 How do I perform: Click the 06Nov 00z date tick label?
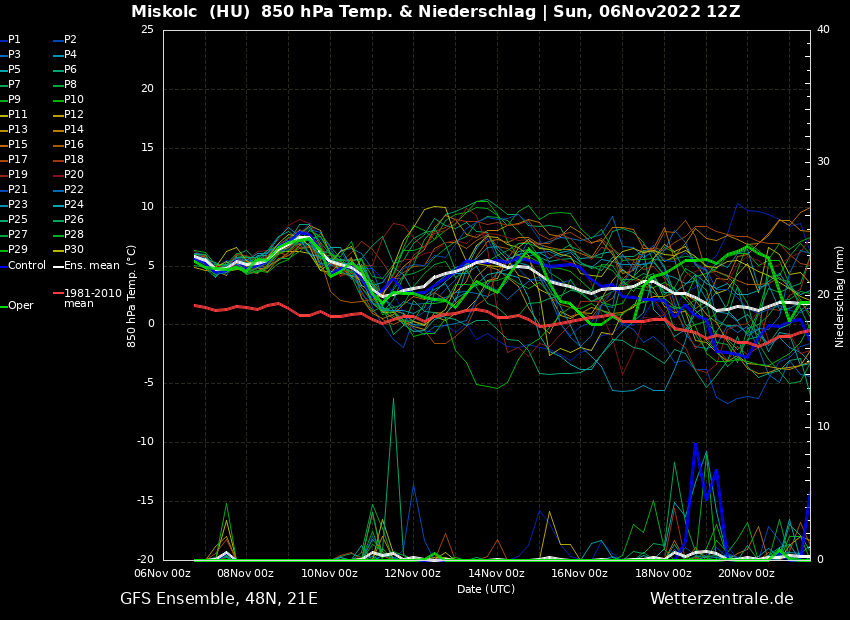163,573
